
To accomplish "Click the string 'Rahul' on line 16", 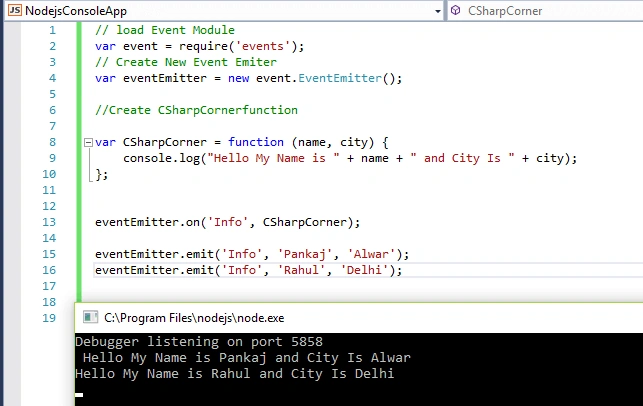I will coord(301,270).
